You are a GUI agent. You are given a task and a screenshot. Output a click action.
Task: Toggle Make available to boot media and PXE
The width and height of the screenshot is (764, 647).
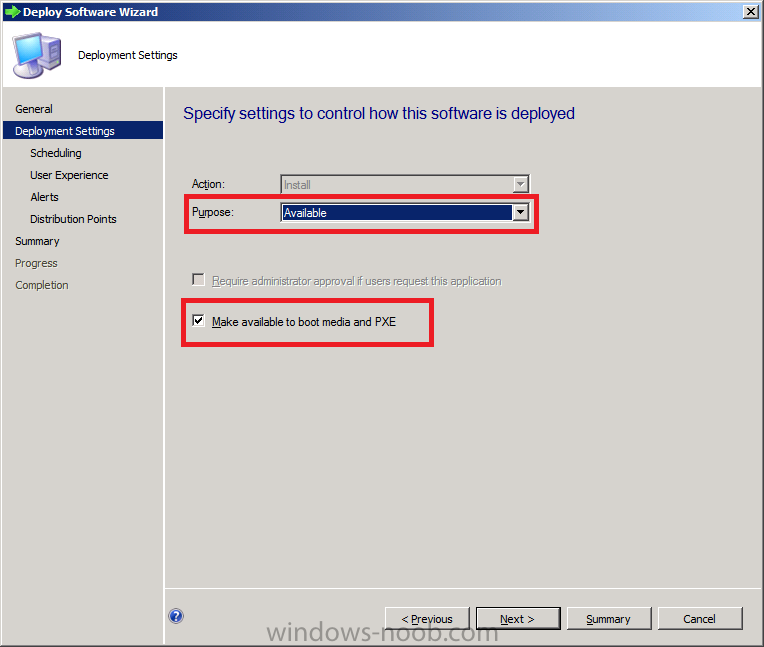click(x=198, y=321)
